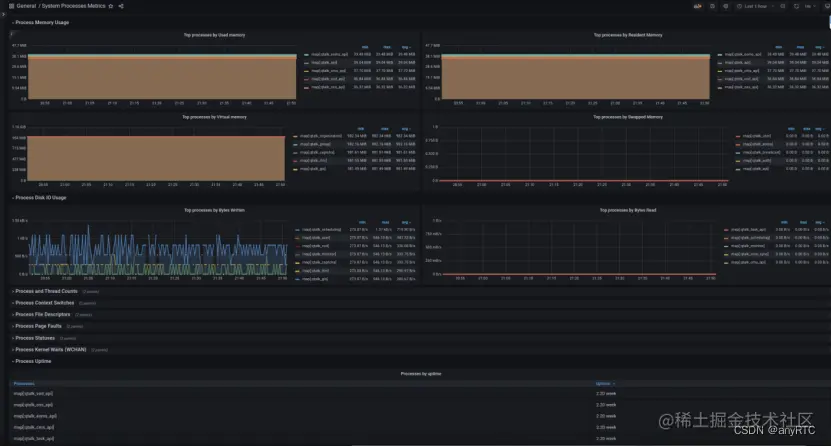Click the Virtual memory graph area

point(156,158)
